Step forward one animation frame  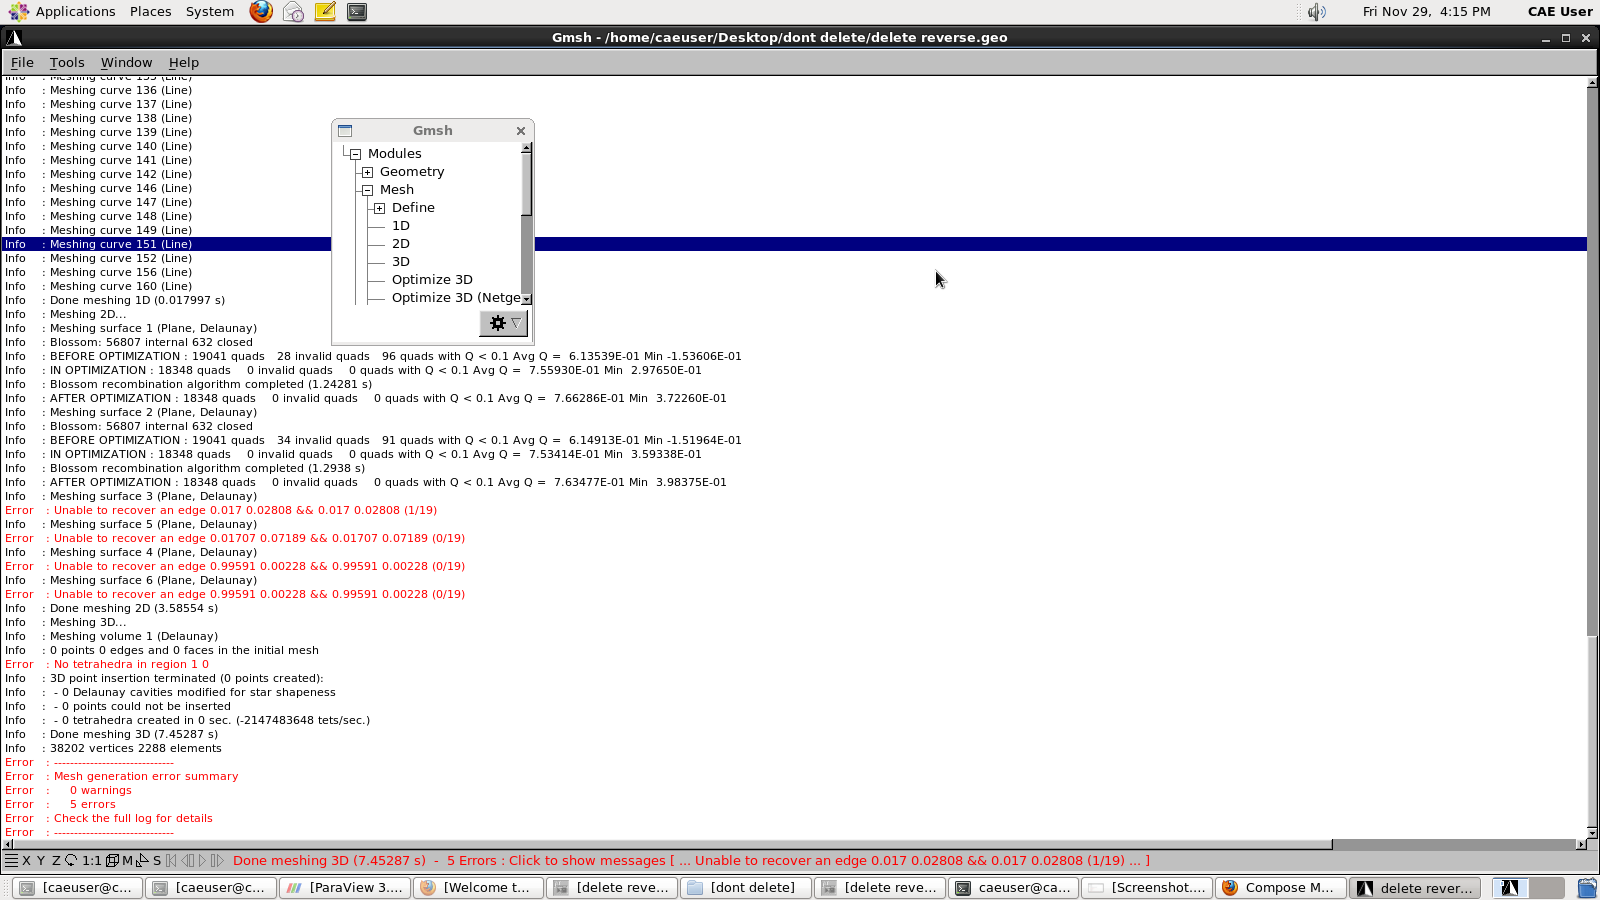(x=217, y=860)
